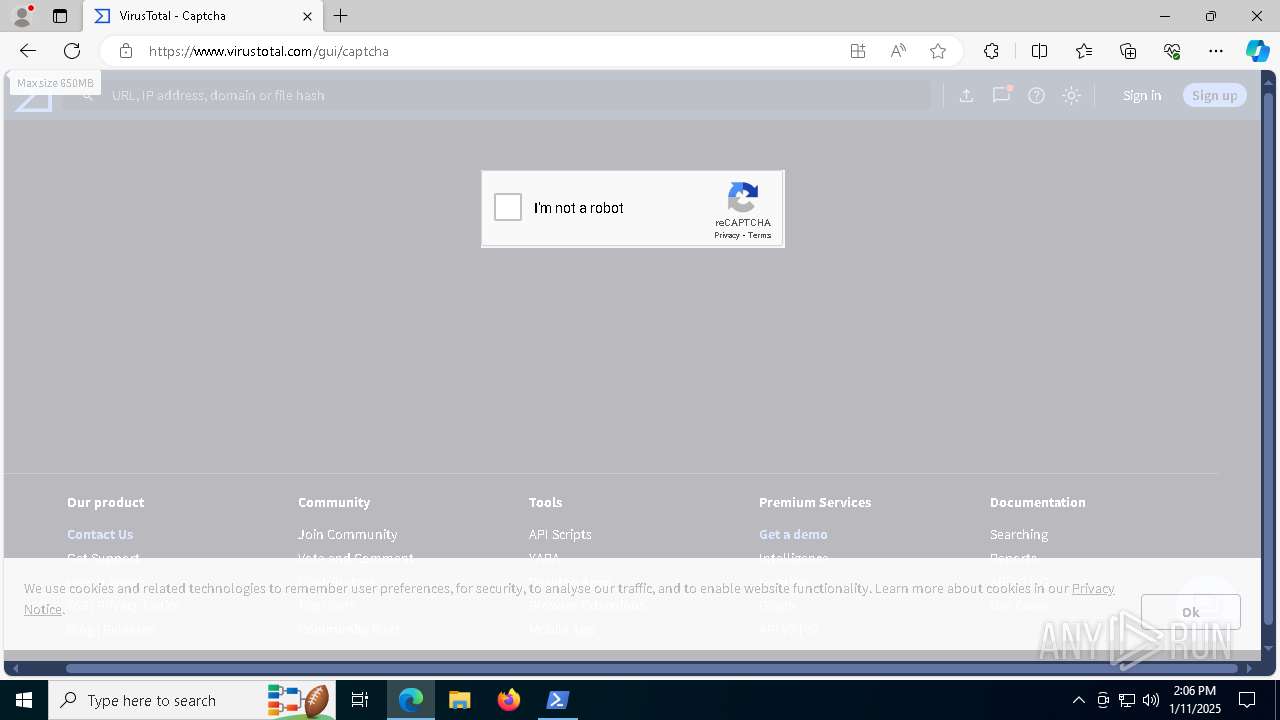1280x720 pixels.
Task: Toggle VirusTotal light/dark theme
Action: coord(1072,95)
